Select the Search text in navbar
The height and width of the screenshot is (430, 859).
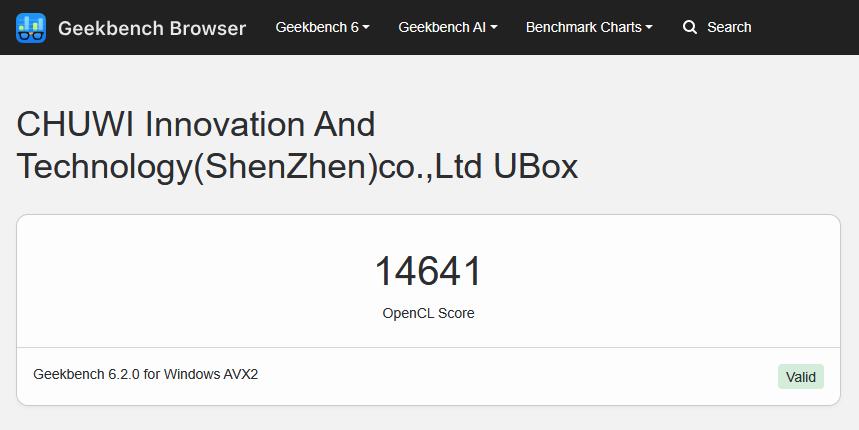pos(729,27)
